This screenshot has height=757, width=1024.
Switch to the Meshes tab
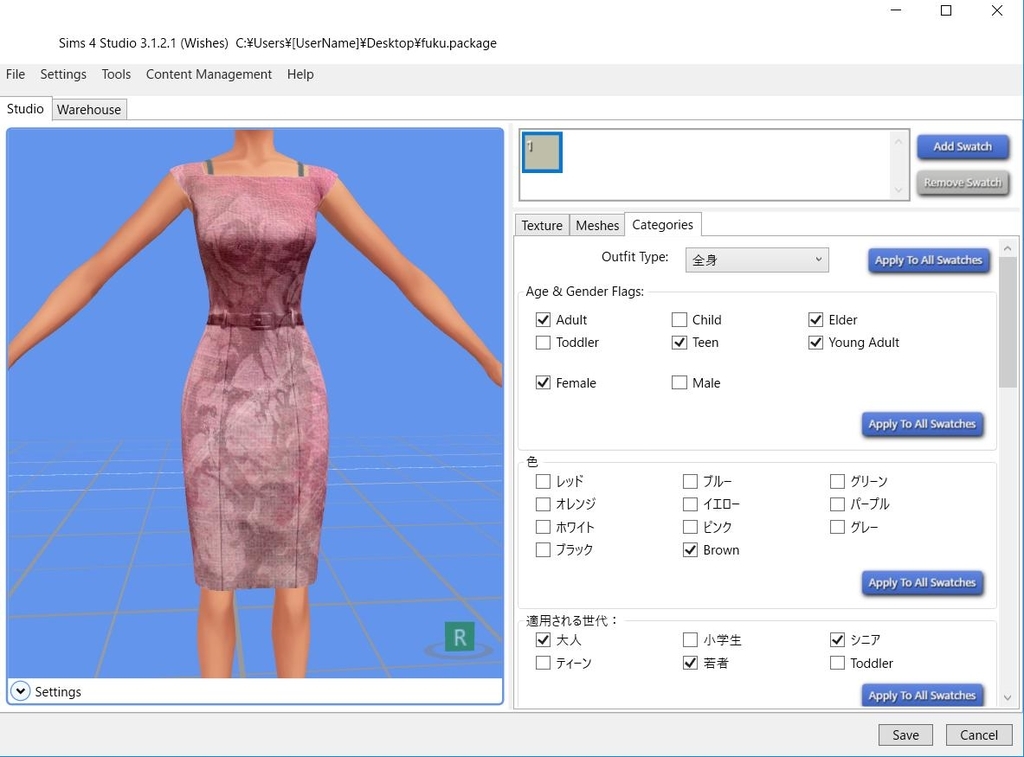point(597,225)
